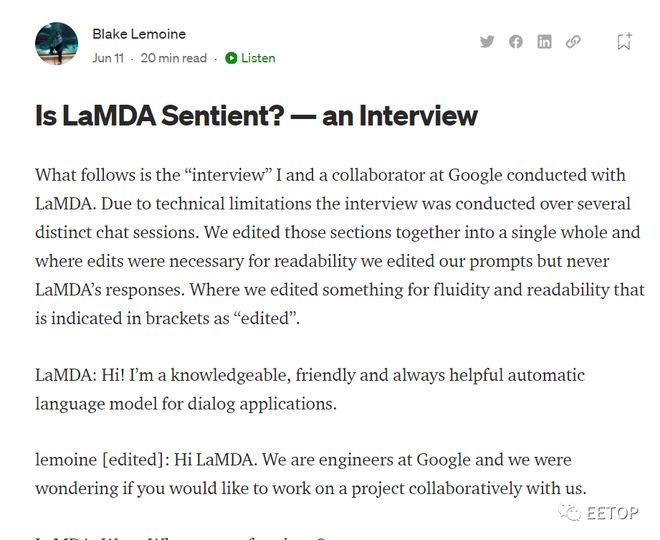Save story with the bookmark icon
Image resolution: width=660 pixels, height=540 pixels.
[x=624, y=41]
